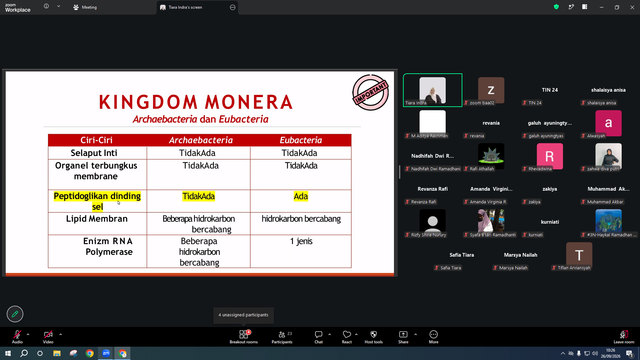
Task: Select the Rheiadwina tile with R avatar
Action: tap(550, 156)
